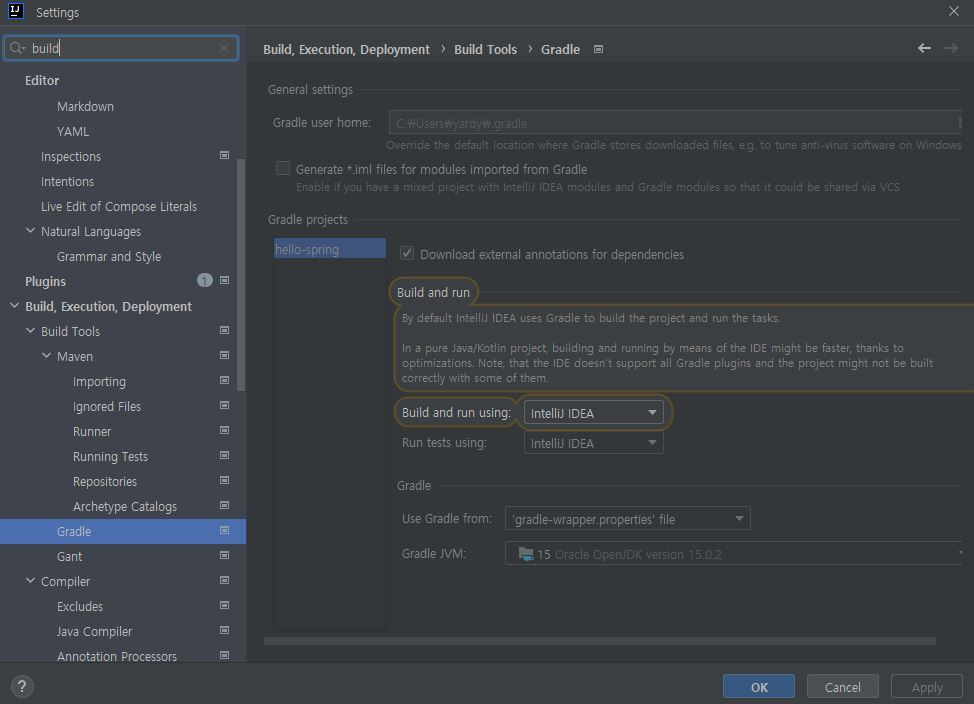The image size is (974, 704).
Task: Open the Build and run using dropdown
Action: click(x=594, y=413)
